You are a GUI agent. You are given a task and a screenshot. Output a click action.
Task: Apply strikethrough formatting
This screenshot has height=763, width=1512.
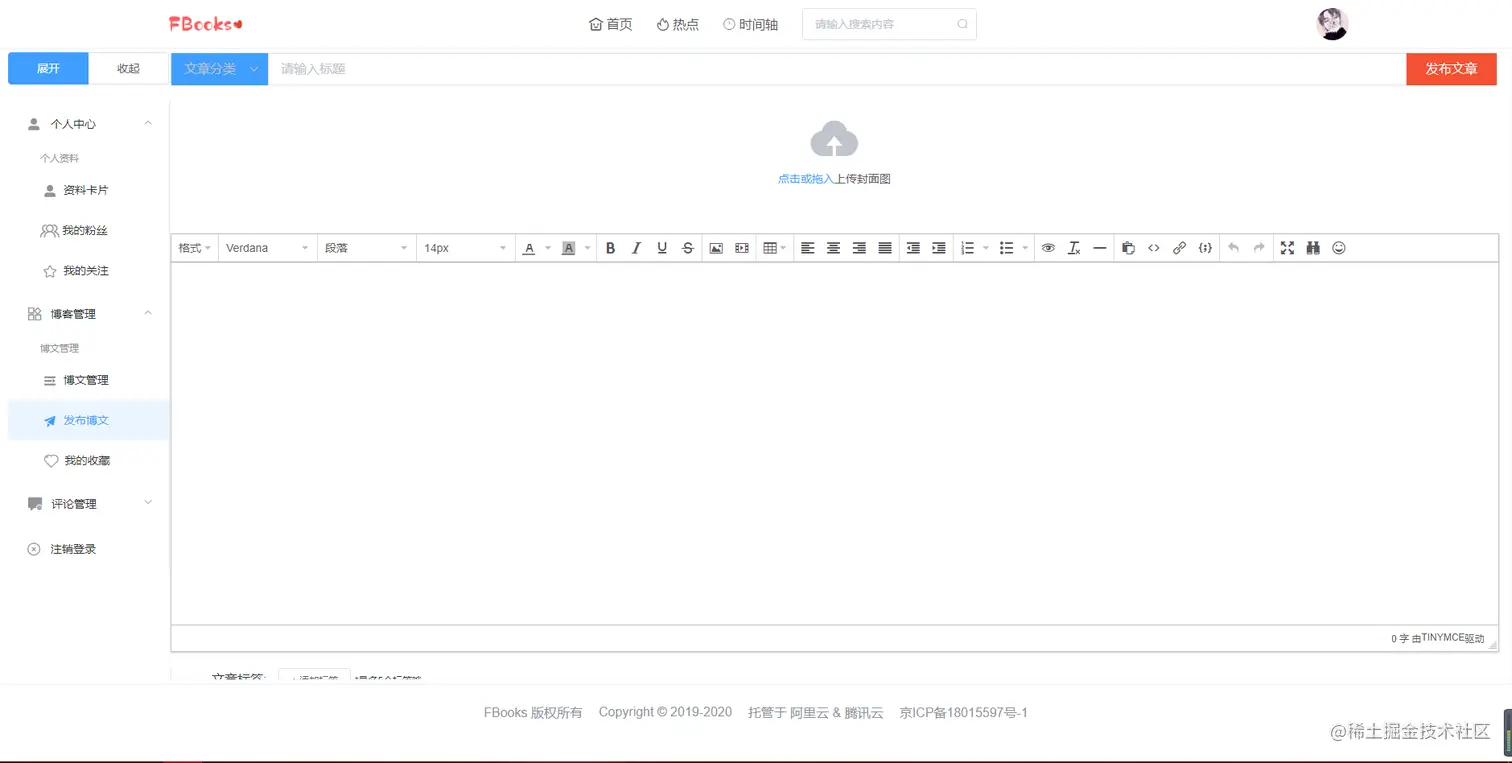coord(688,248)
